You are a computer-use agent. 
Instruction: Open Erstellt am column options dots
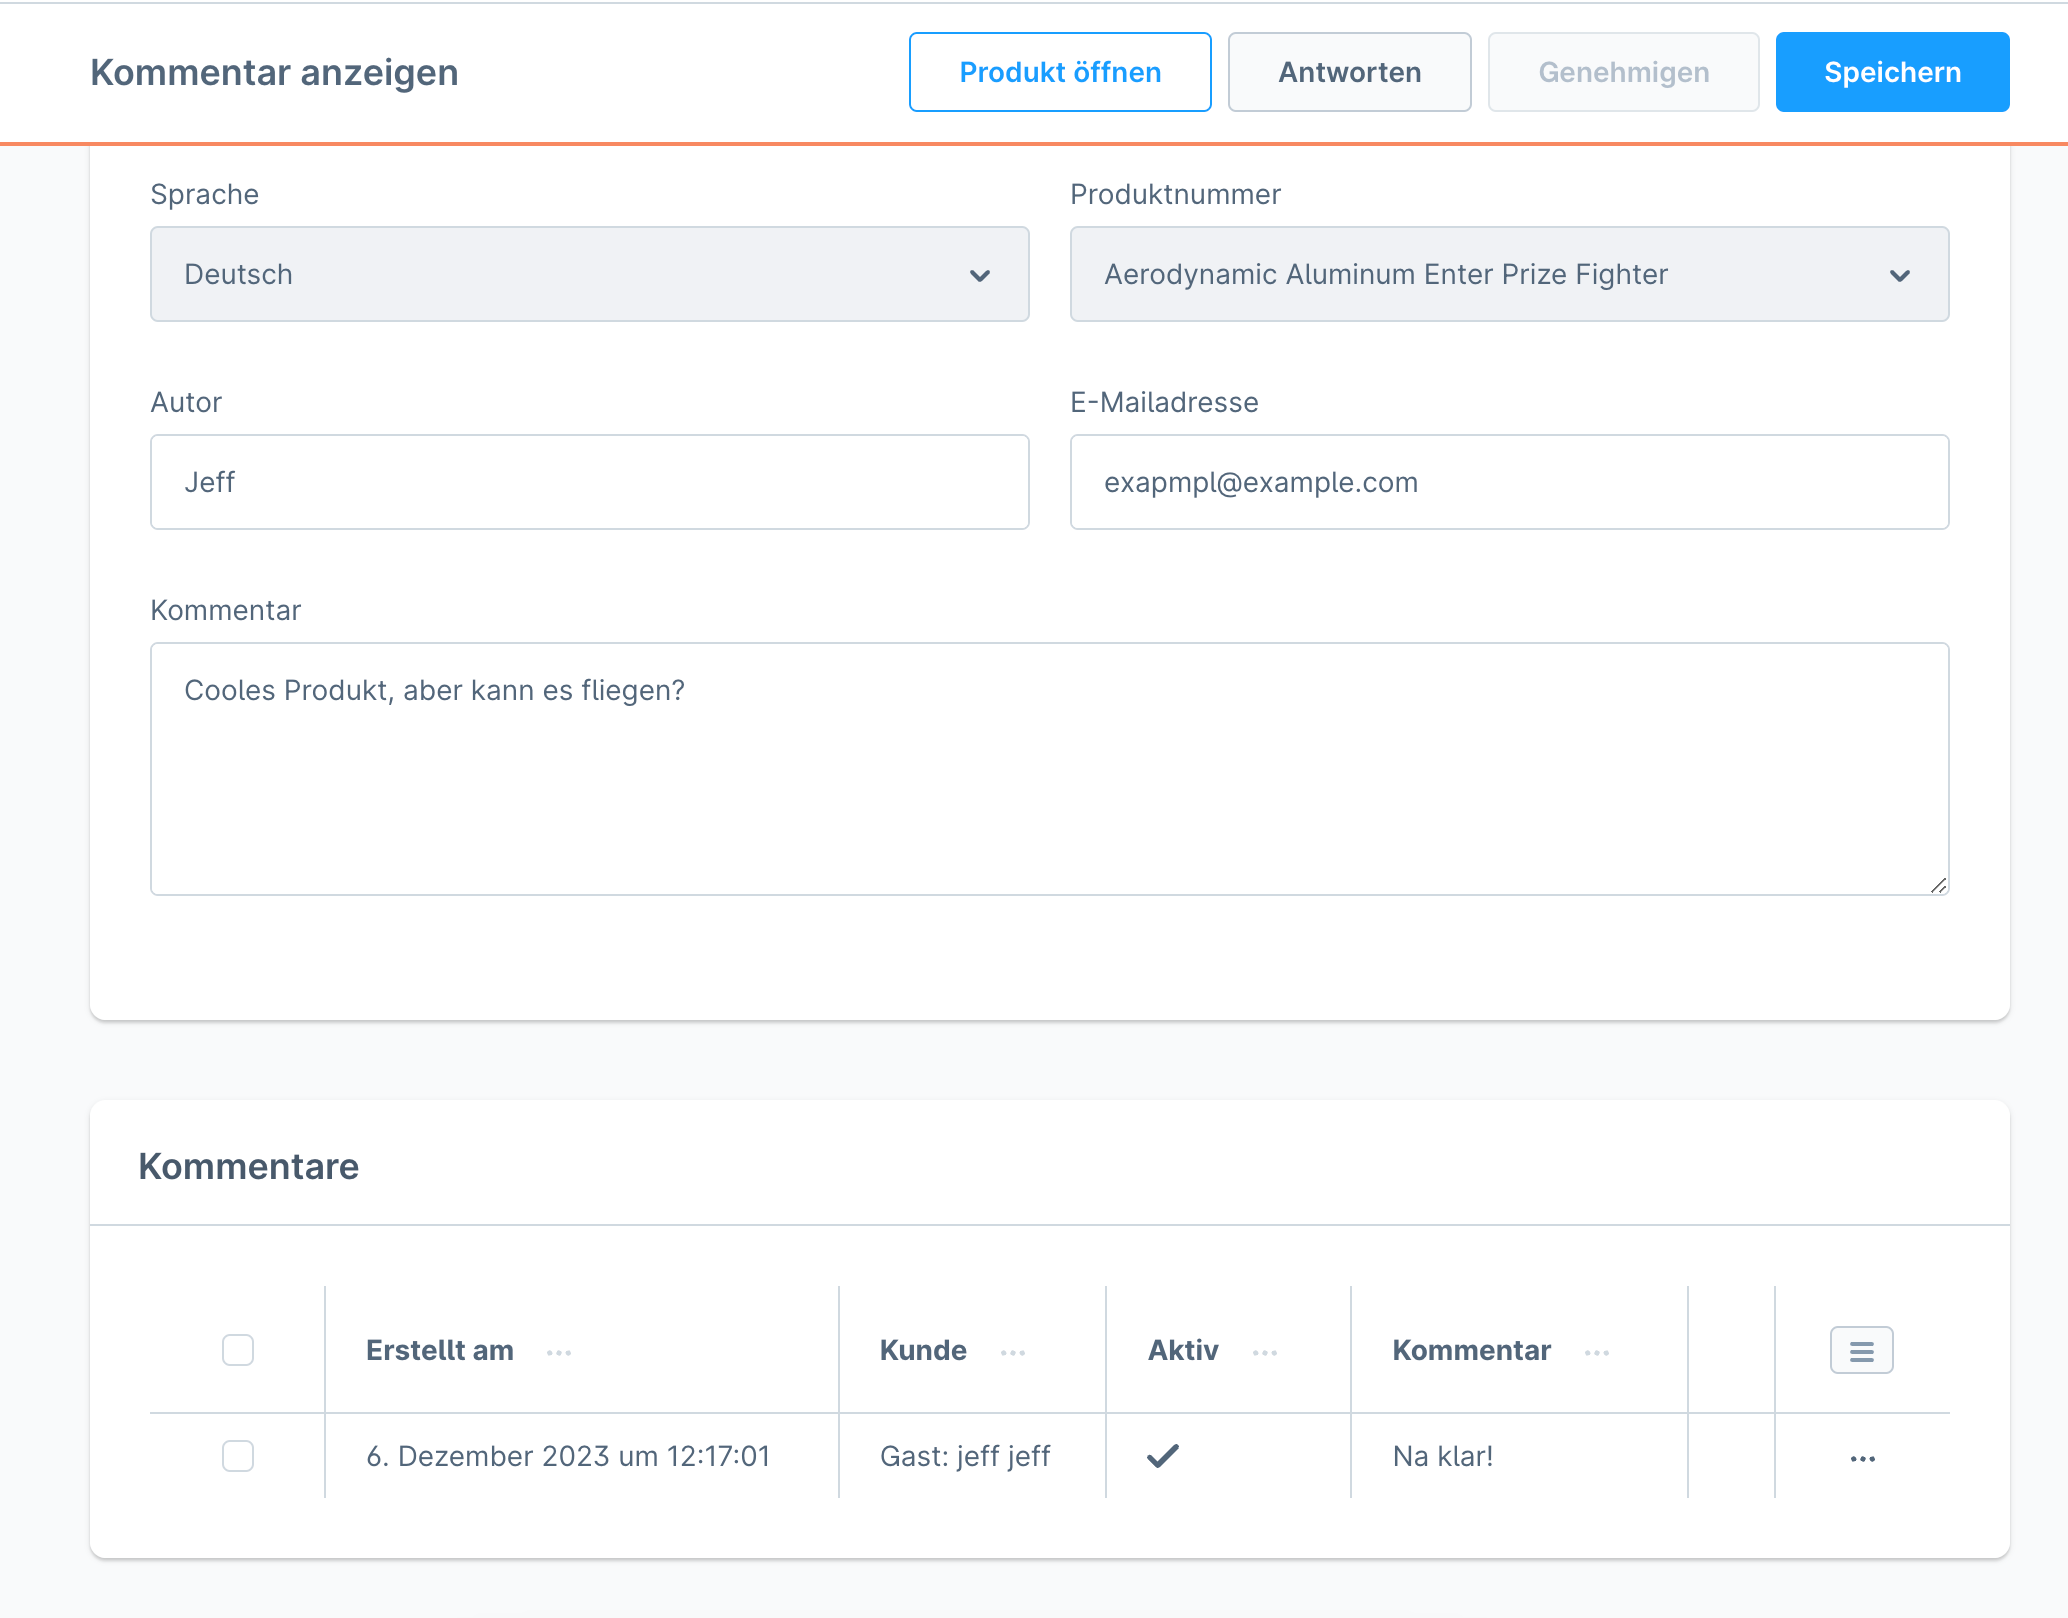click(559, 1353)
